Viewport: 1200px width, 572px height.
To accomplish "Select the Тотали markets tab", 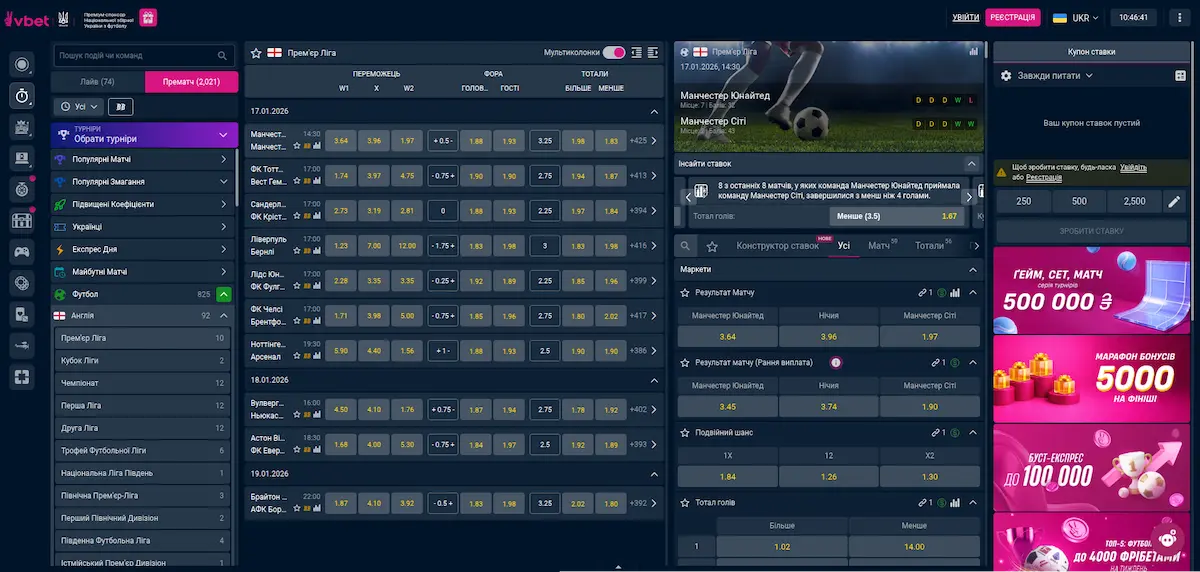I will 929,245.
